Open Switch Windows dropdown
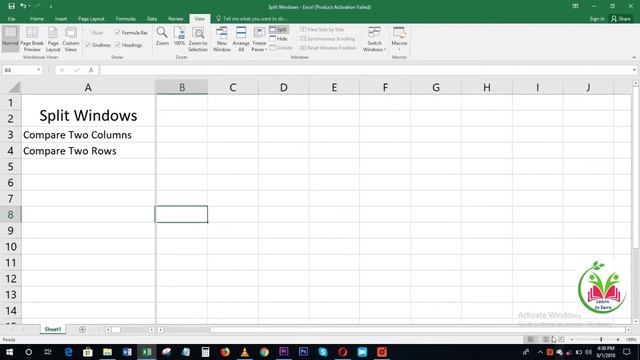Viewport: 640px width, 360px height. click(374, 39)
